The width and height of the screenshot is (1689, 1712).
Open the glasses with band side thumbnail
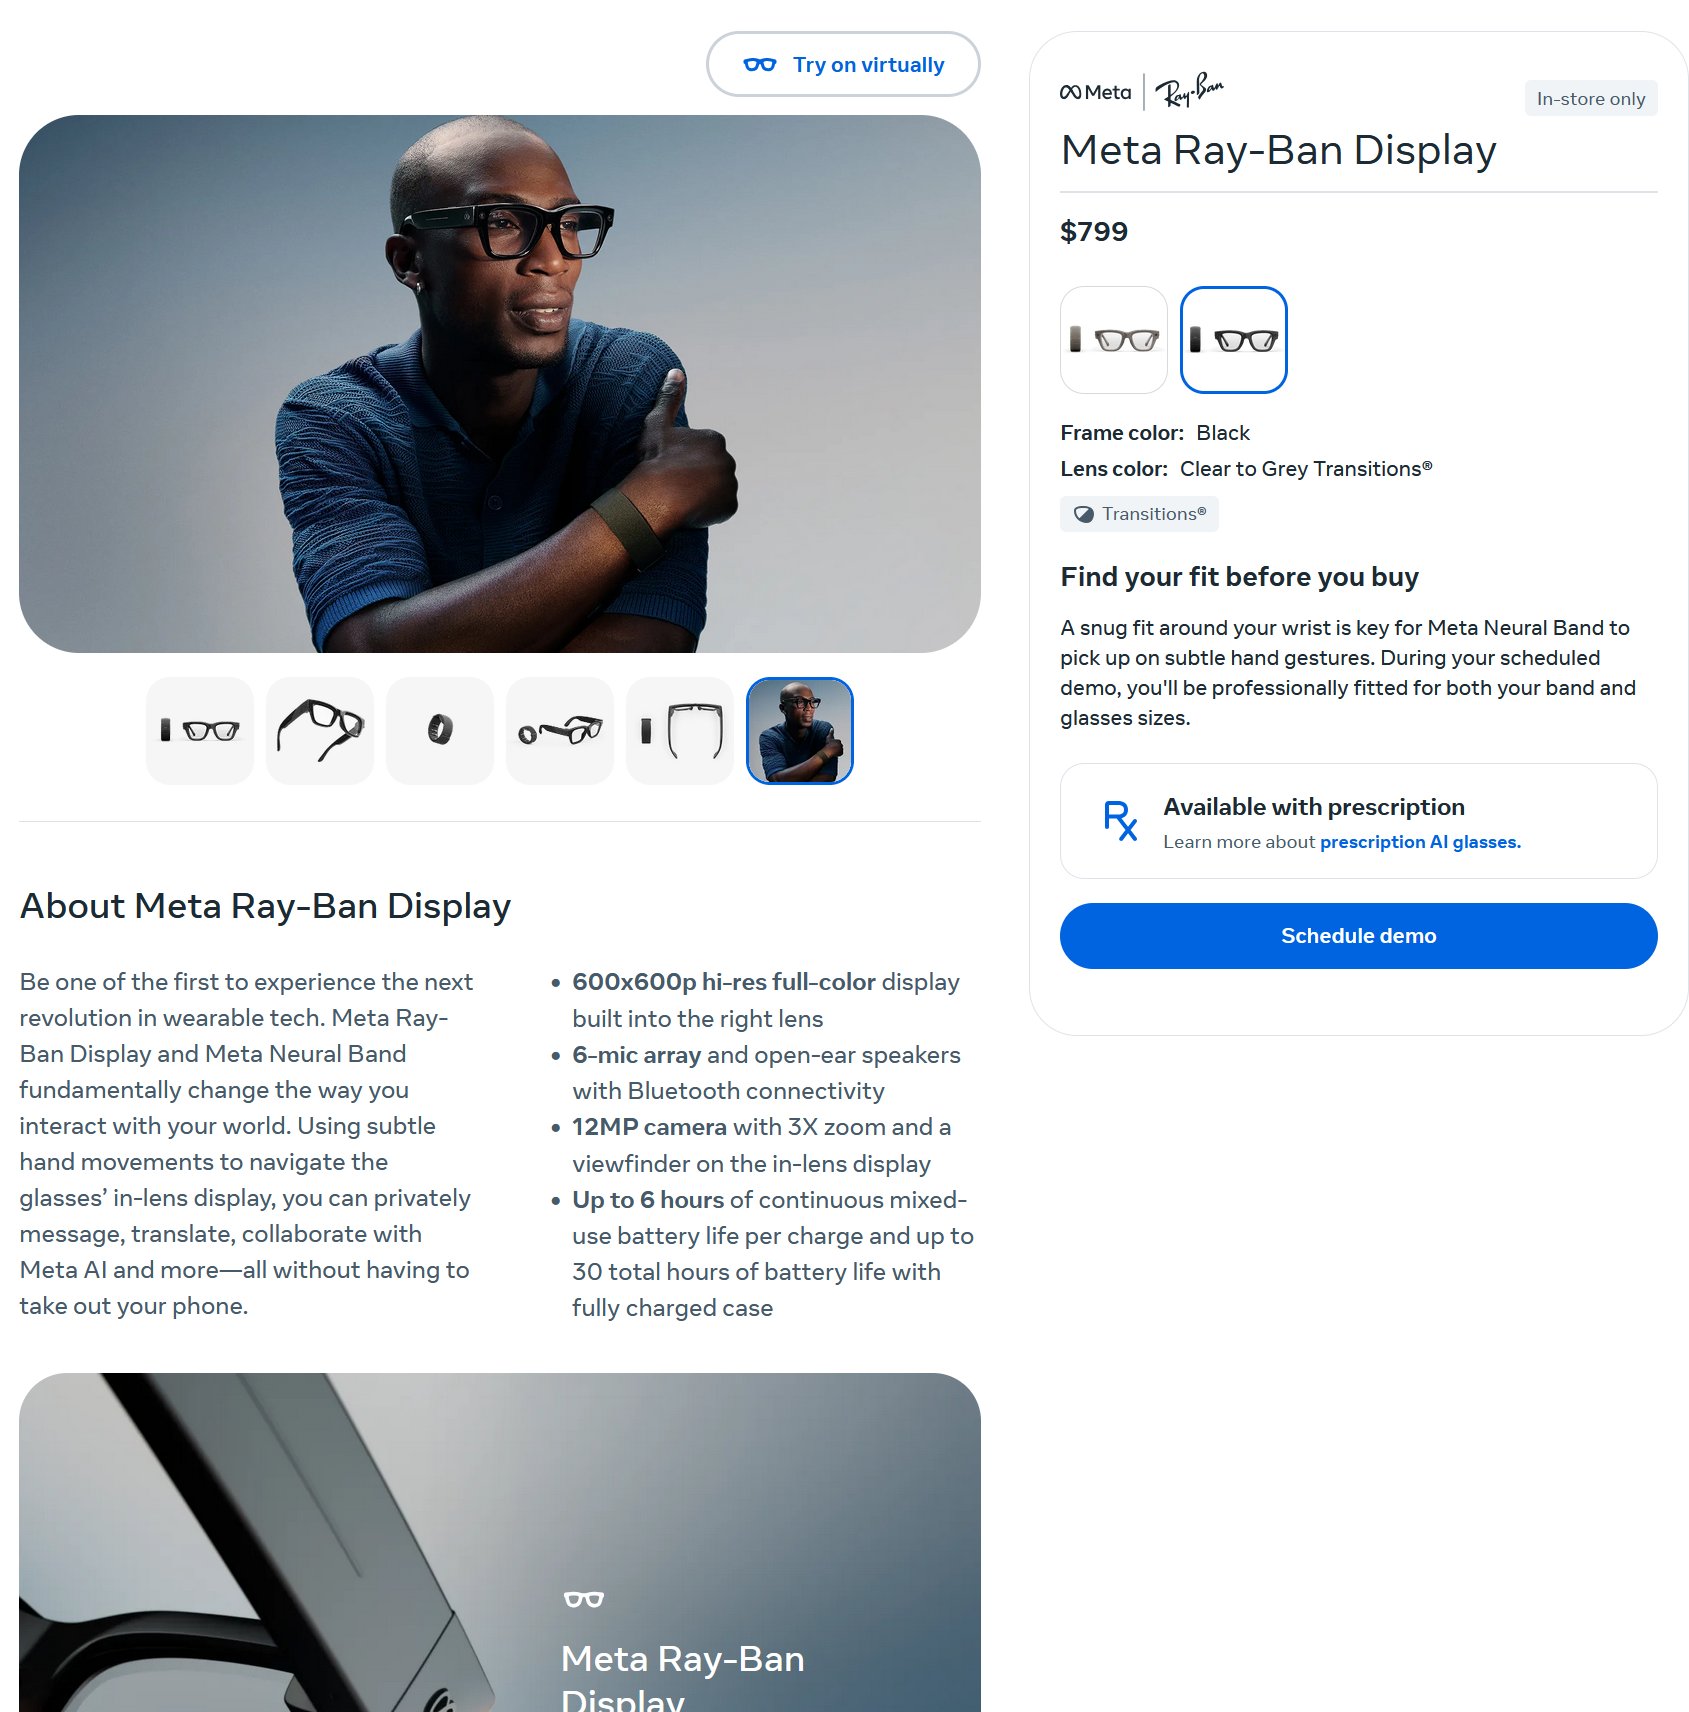(x=560, y=731)
